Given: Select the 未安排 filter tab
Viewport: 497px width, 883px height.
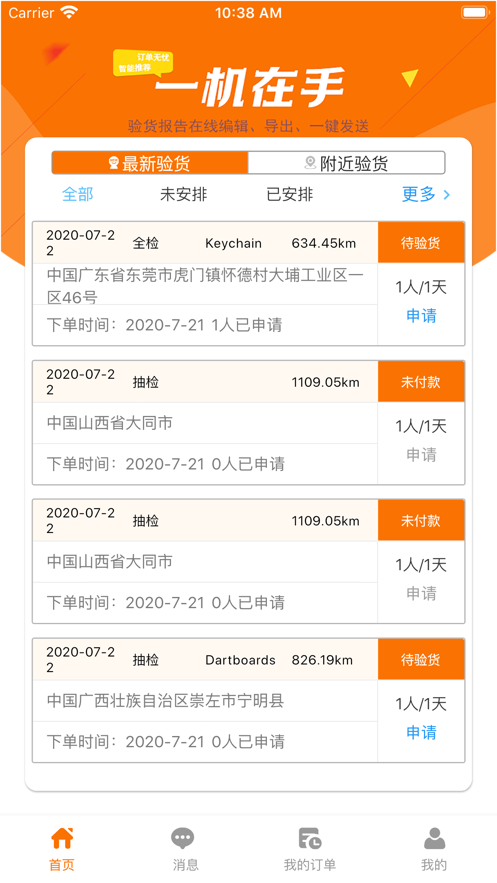Looking at the screenshot, I should (x=183, y=195).
